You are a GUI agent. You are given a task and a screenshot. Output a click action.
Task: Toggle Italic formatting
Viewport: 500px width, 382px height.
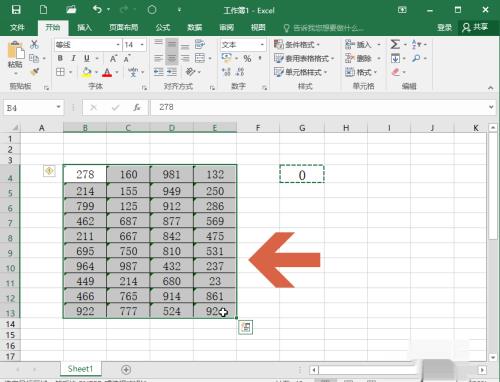[x=73, y=58]
